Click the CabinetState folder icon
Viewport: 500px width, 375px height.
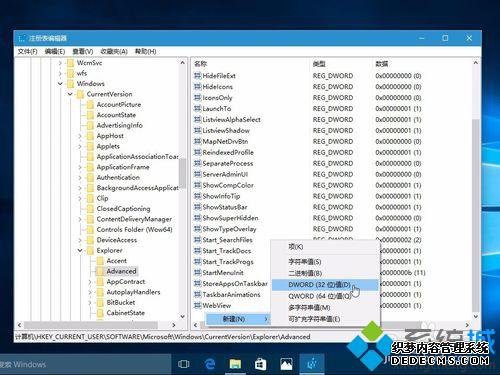coord(100,313)
